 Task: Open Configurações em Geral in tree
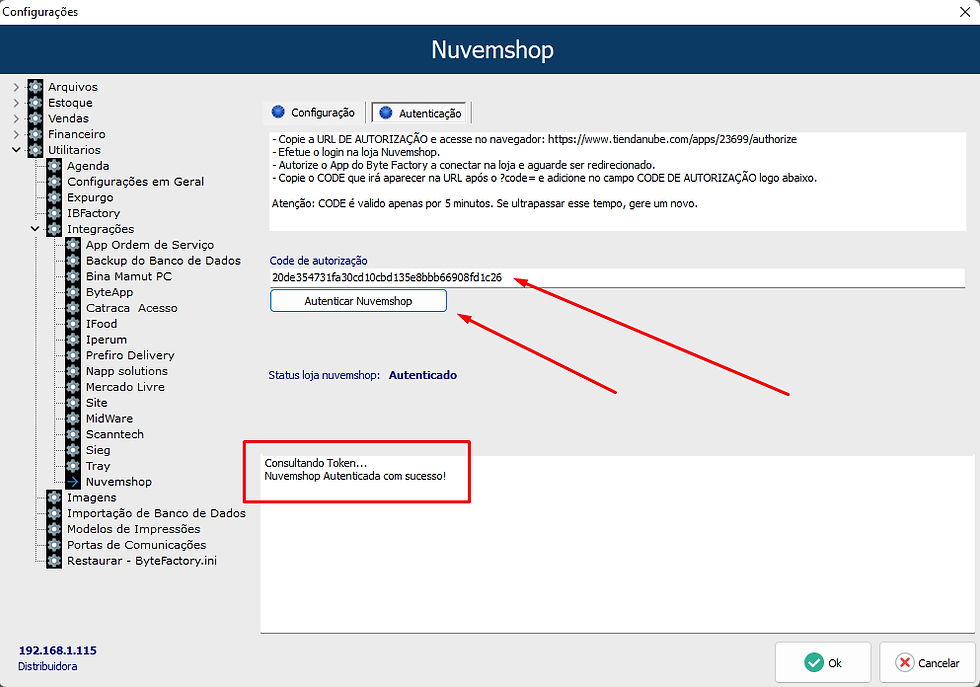click(136, 181)
